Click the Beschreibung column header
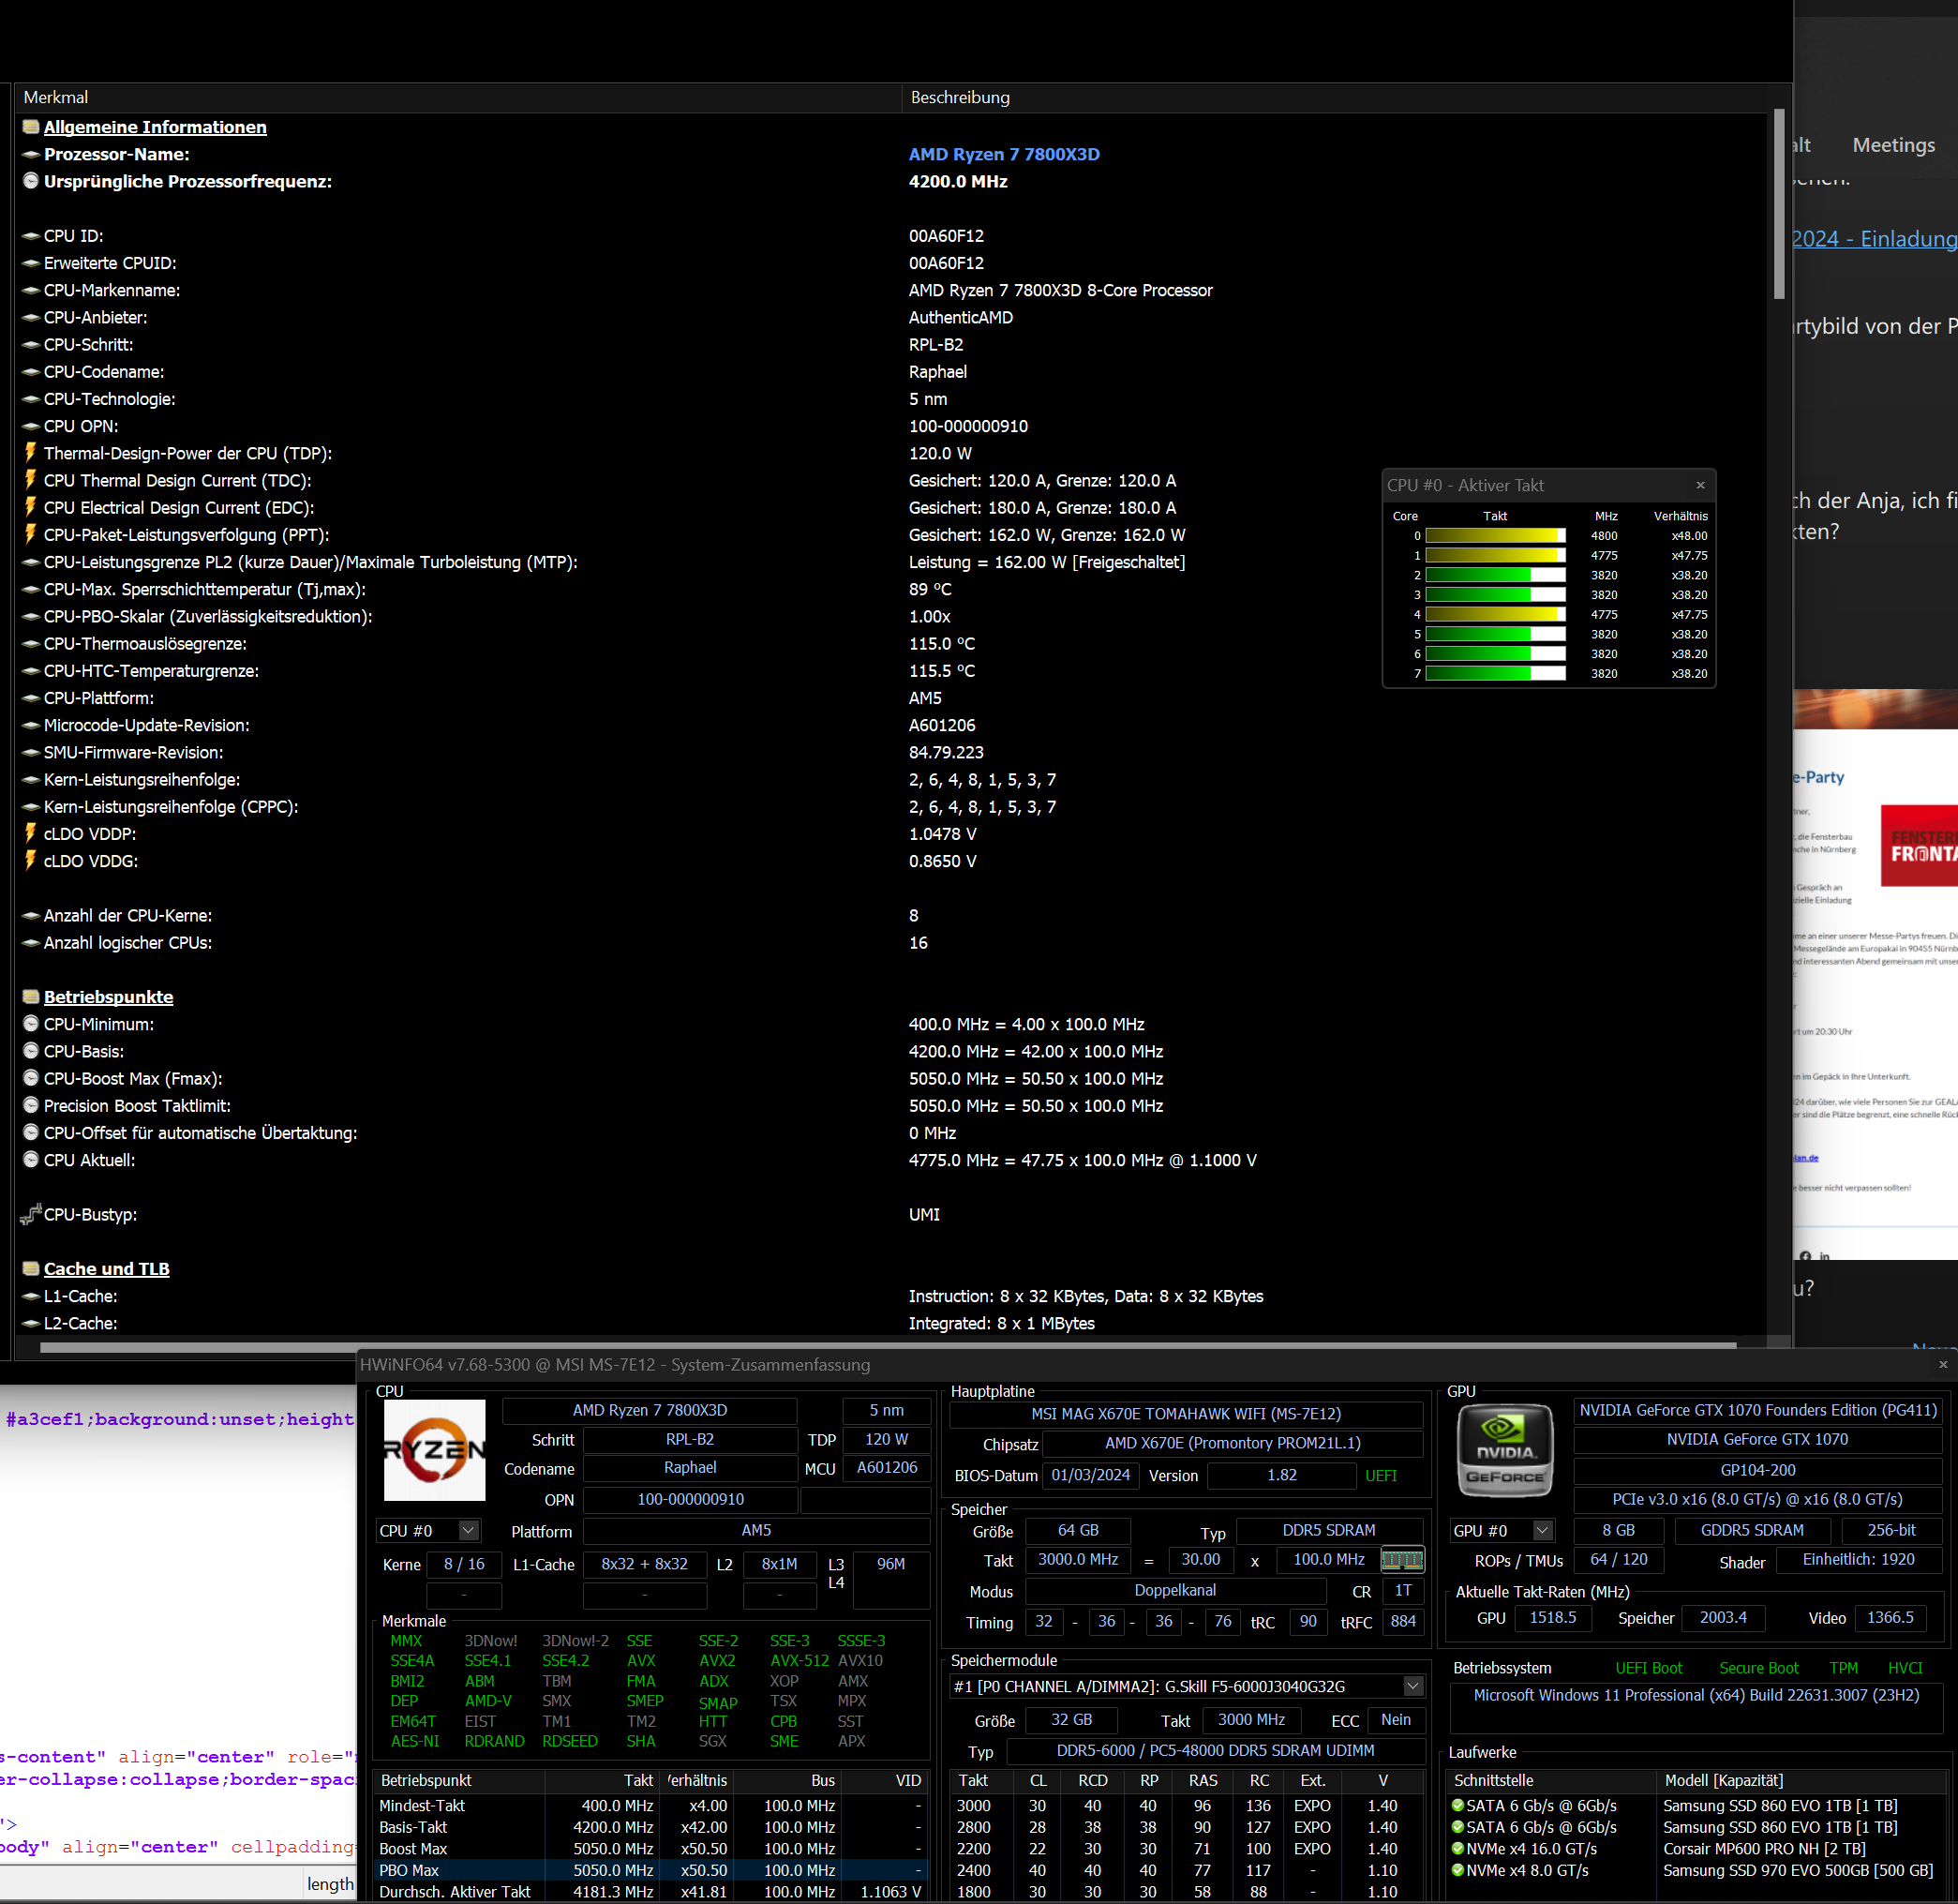The width and height of the screenshot is (1958, 1904). point(960,97)
